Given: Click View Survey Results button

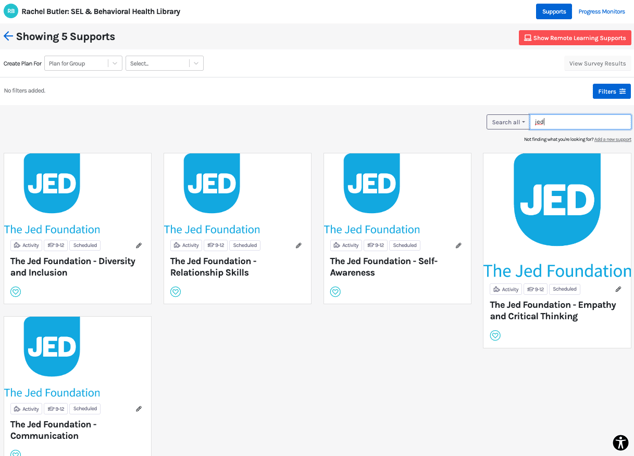Looking at the screenshot, I should point(597,63).
